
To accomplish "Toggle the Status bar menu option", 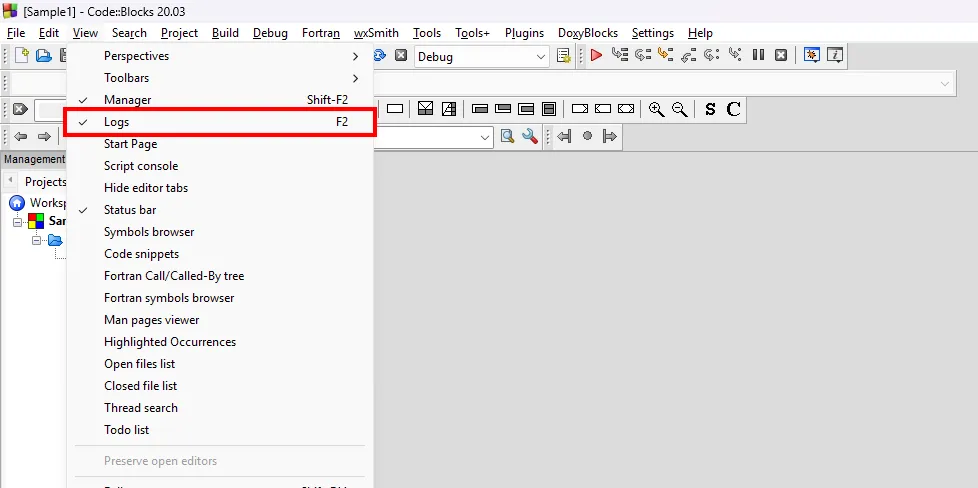I will [130, 210].
